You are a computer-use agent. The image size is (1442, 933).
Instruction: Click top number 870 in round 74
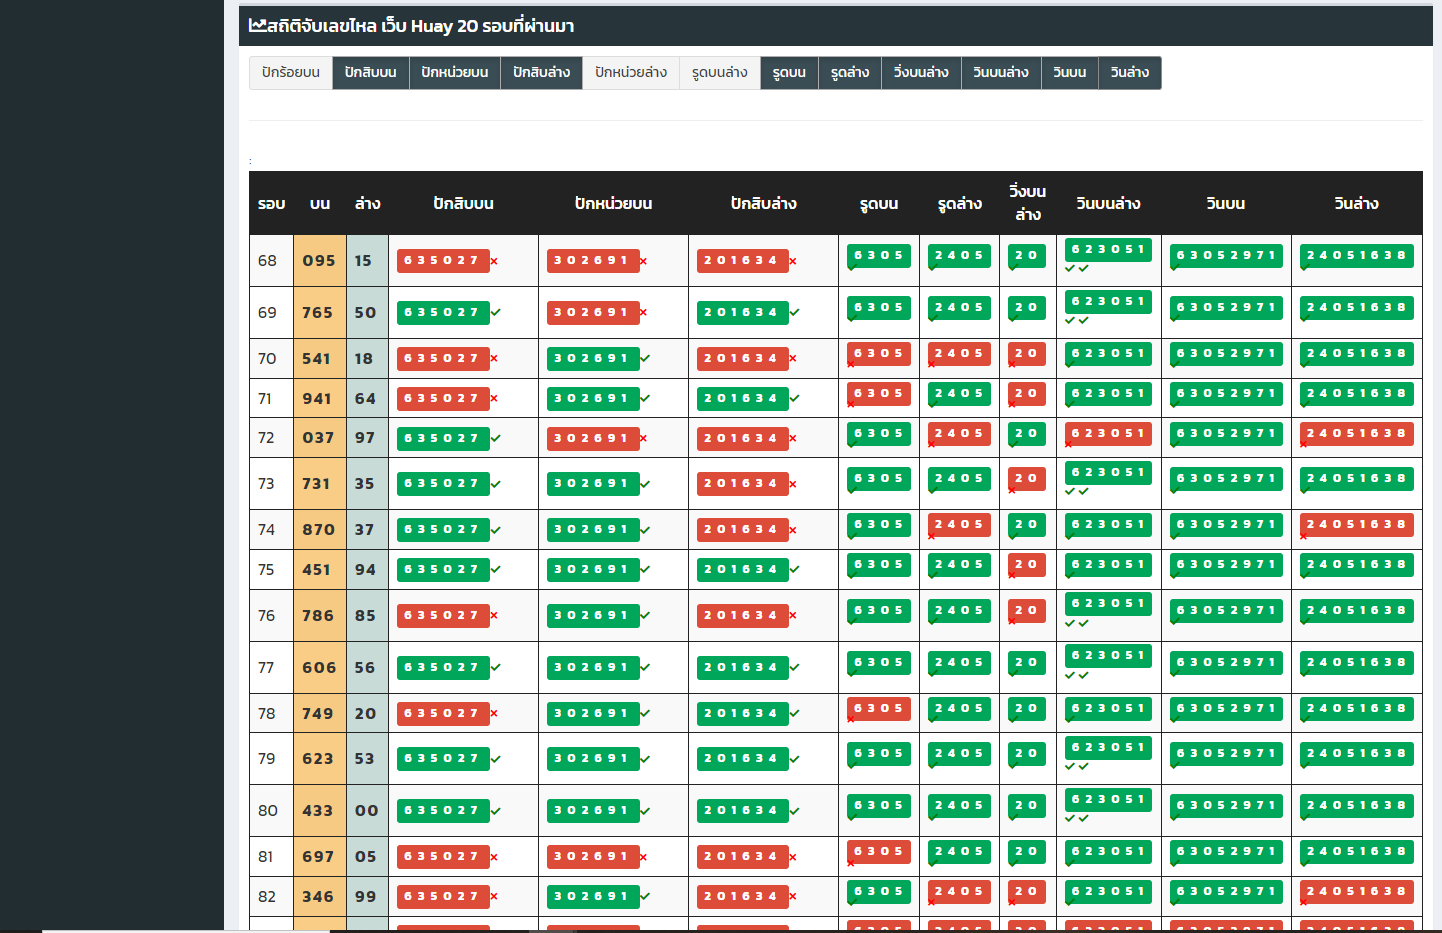coord(318,529)
